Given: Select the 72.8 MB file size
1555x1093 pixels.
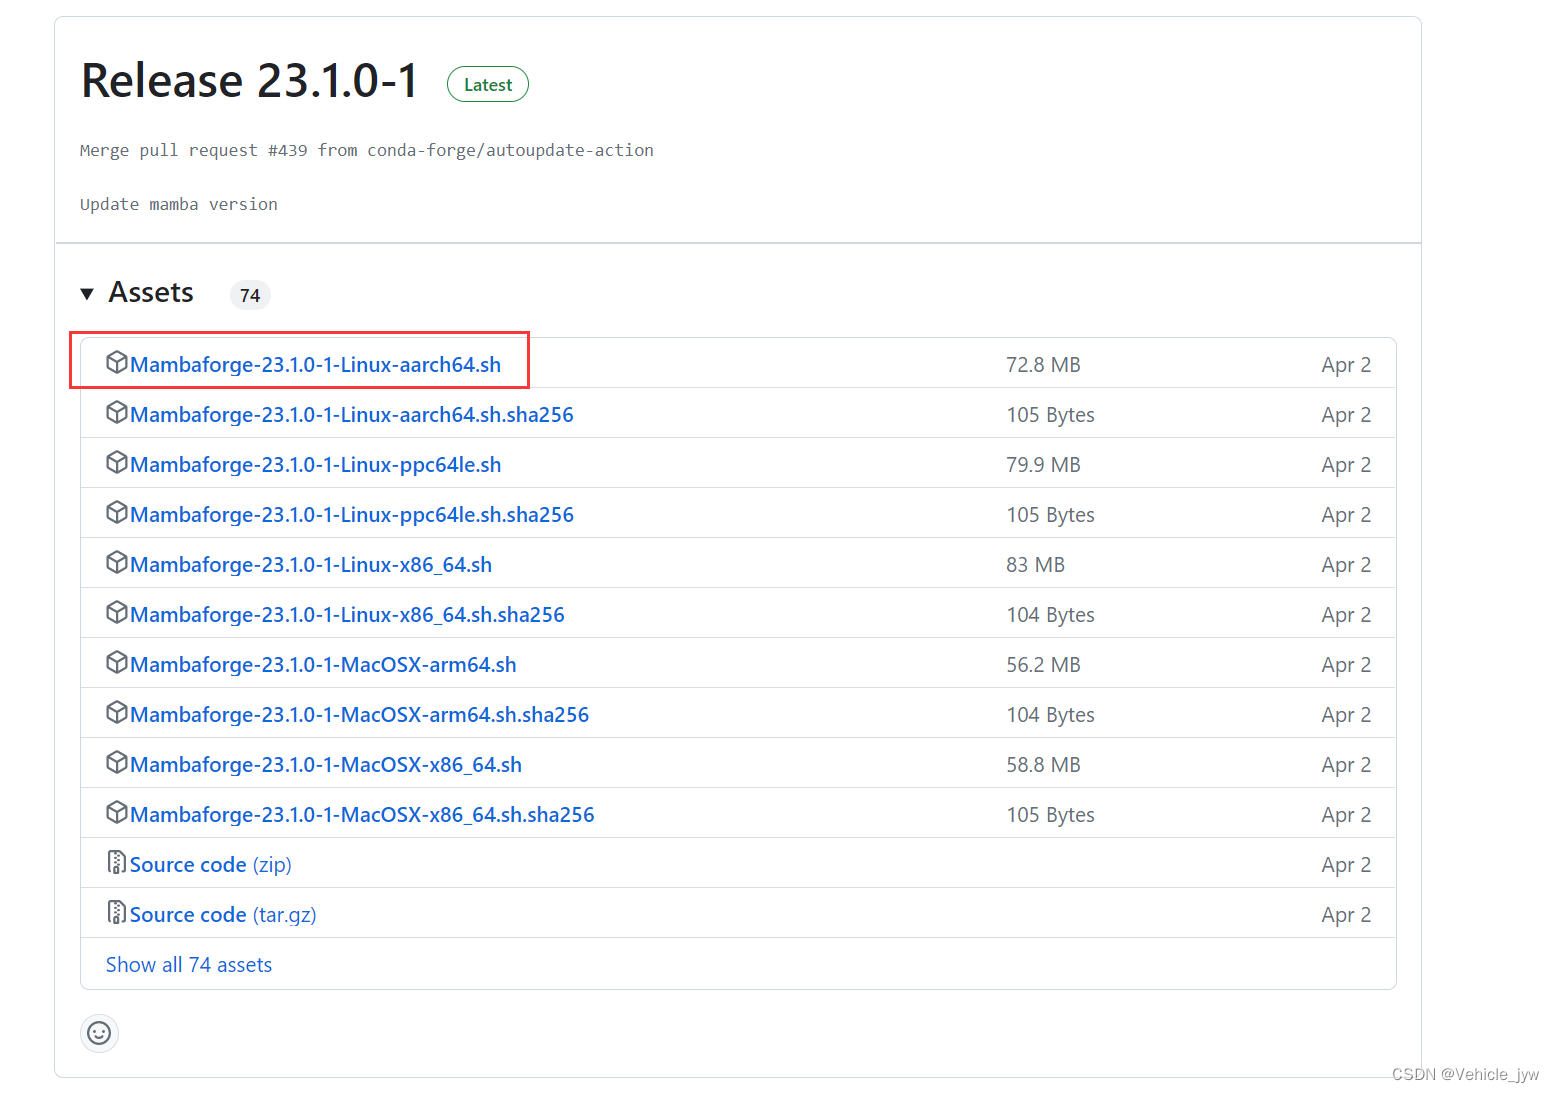Looking at the screenshot, I should coord(1043,365).
